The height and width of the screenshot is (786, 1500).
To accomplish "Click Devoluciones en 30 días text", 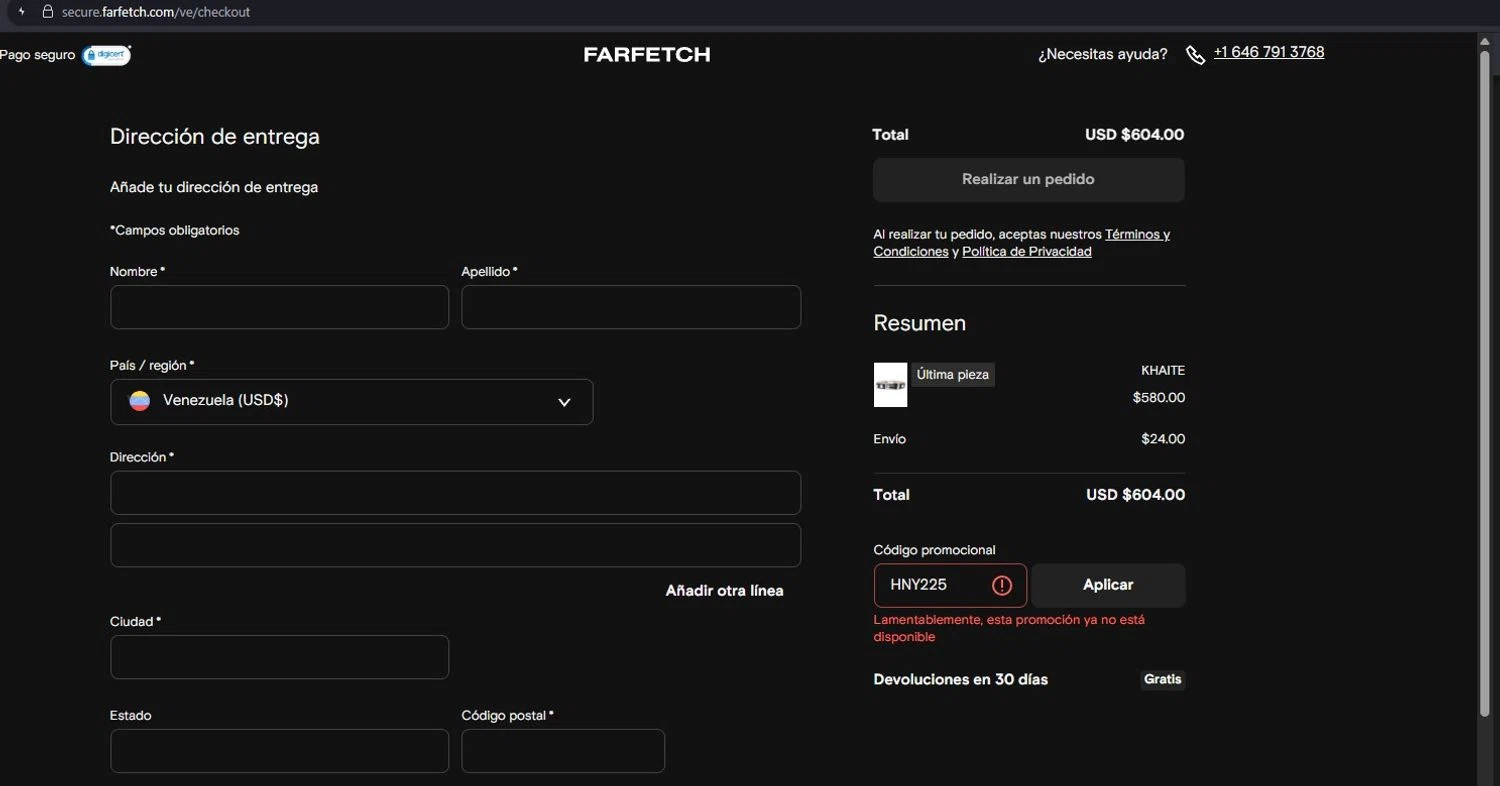I will [x=961, y=680].
